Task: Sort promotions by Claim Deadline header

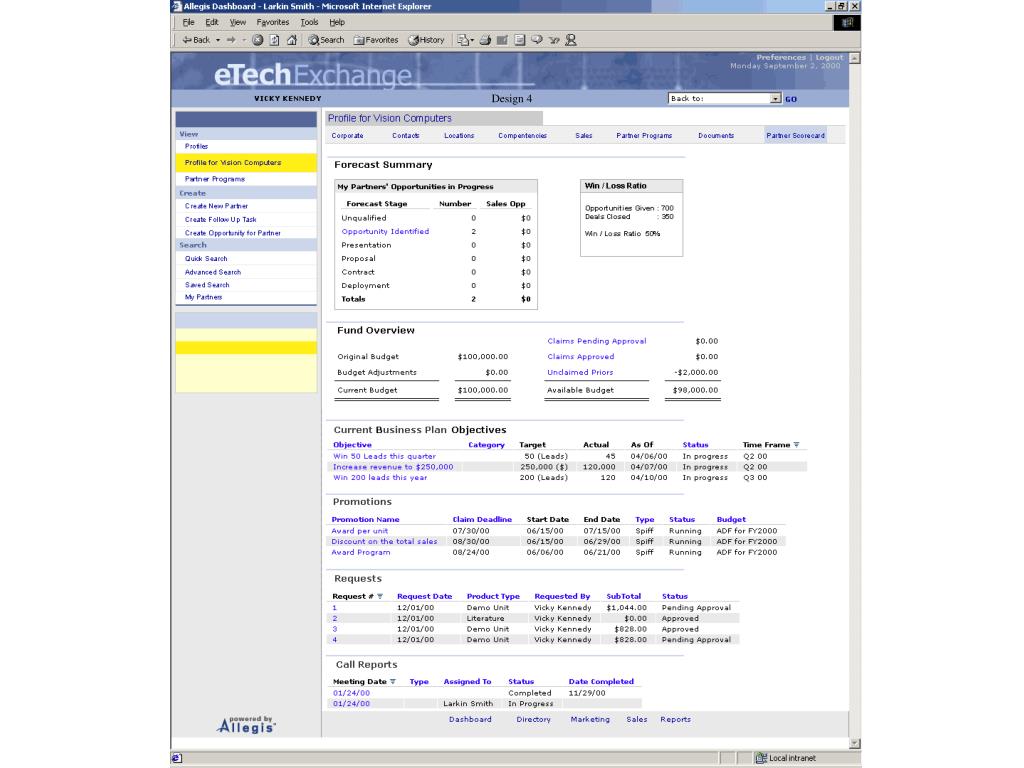Action: pyautogui.click(x=482, y=519)
